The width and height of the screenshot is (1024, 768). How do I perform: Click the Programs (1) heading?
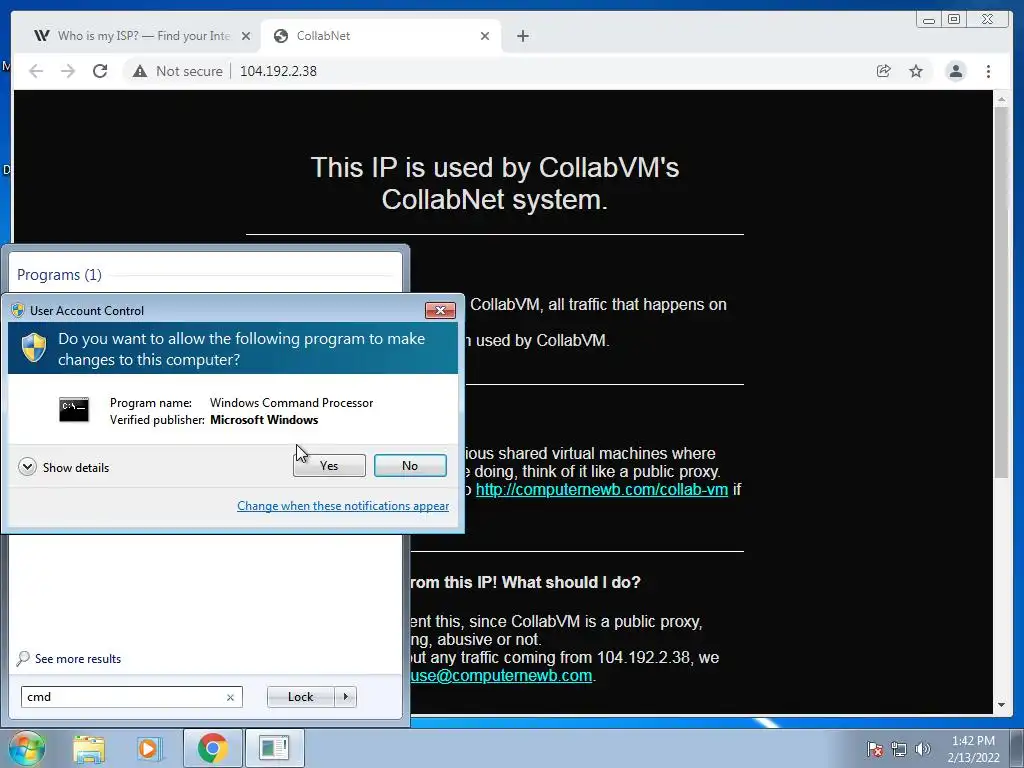59,275
